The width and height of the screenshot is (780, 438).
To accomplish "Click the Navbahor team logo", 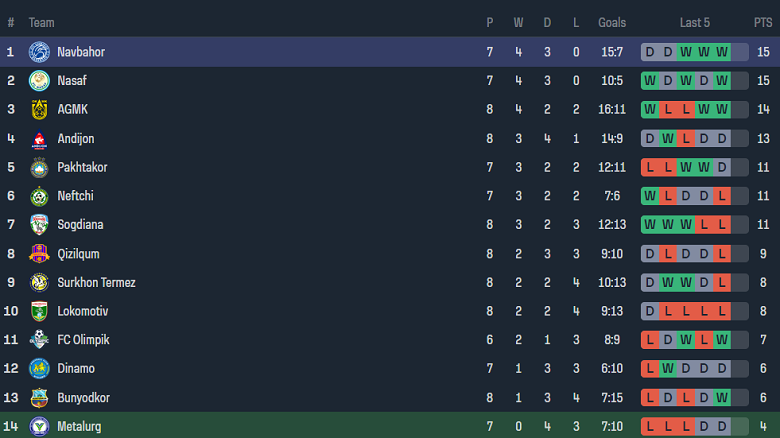I will [39, 52].
